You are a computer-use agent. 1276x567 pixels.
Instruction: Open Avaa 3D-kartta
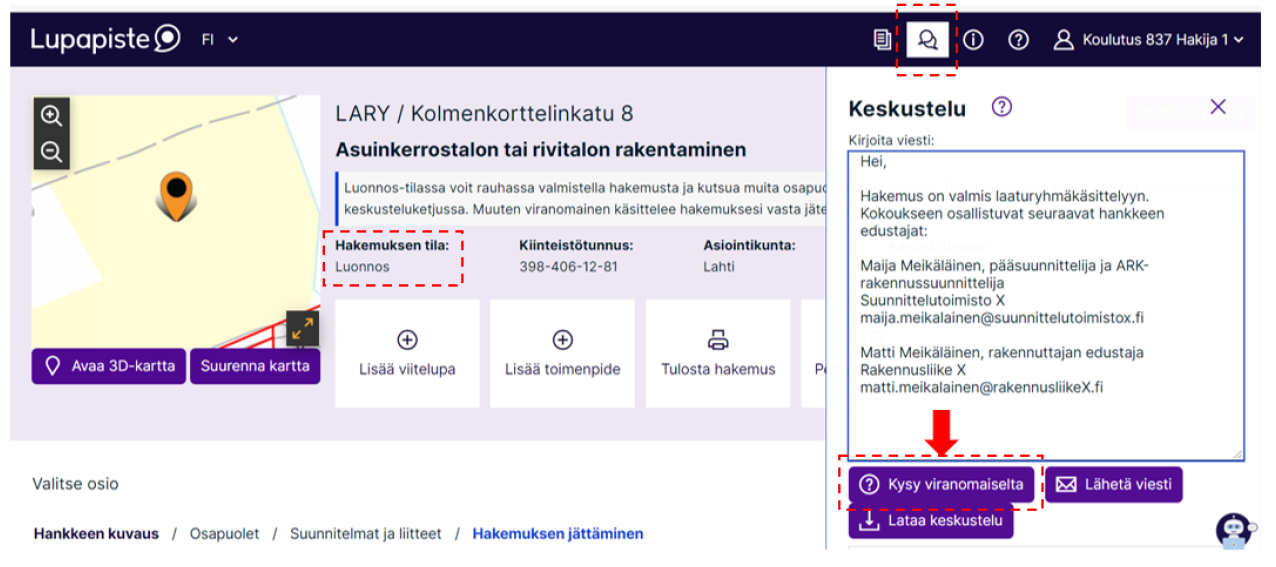pyautogui.click(x=109, y=366)
